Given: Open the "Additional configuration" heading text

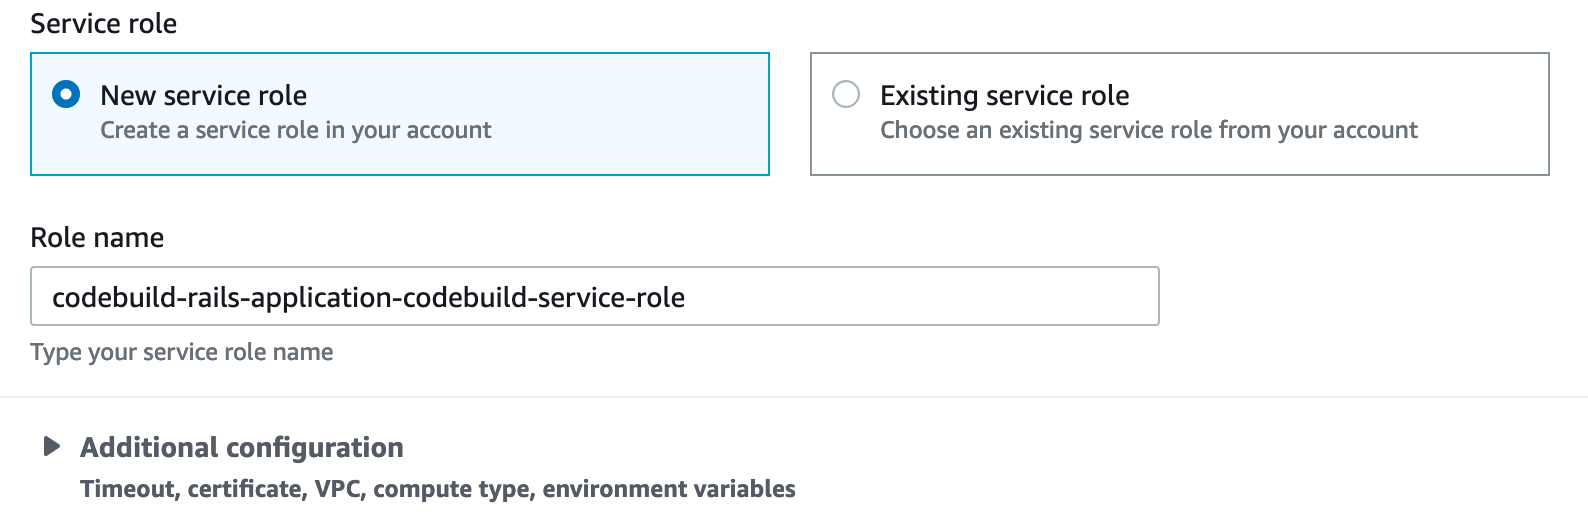Looking at the screenshot, I should [x=242, y=448].
